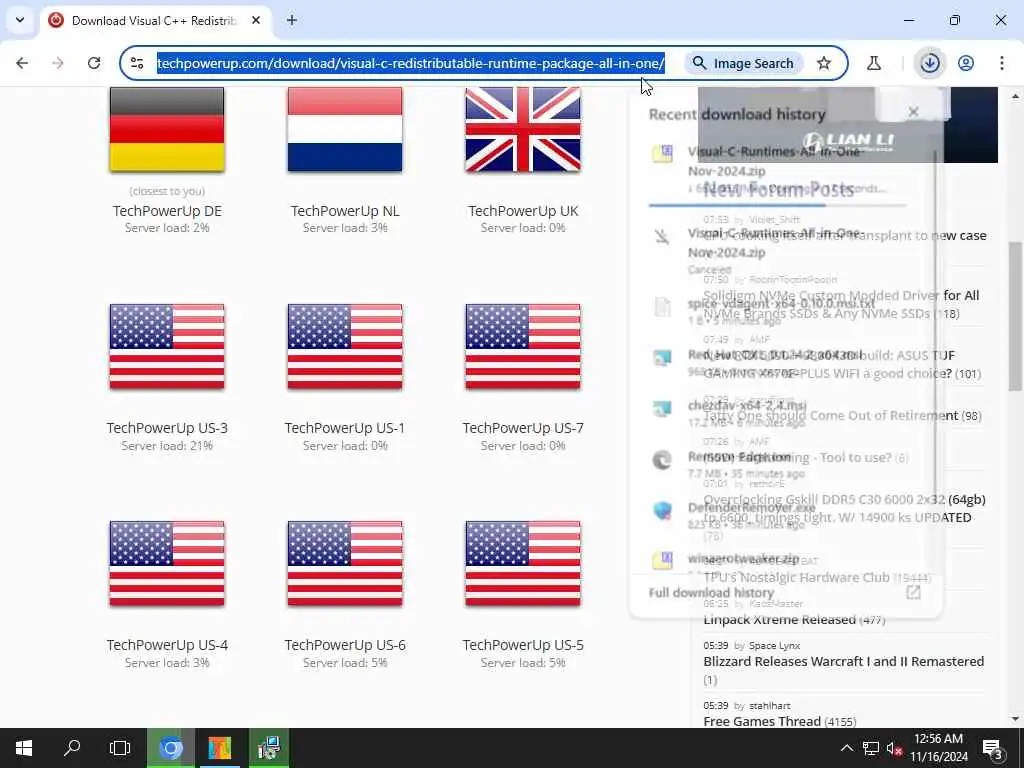Click the scrollbar up arrow
This screenshot has width=1024, height=768.
[x=1016, y=96]
